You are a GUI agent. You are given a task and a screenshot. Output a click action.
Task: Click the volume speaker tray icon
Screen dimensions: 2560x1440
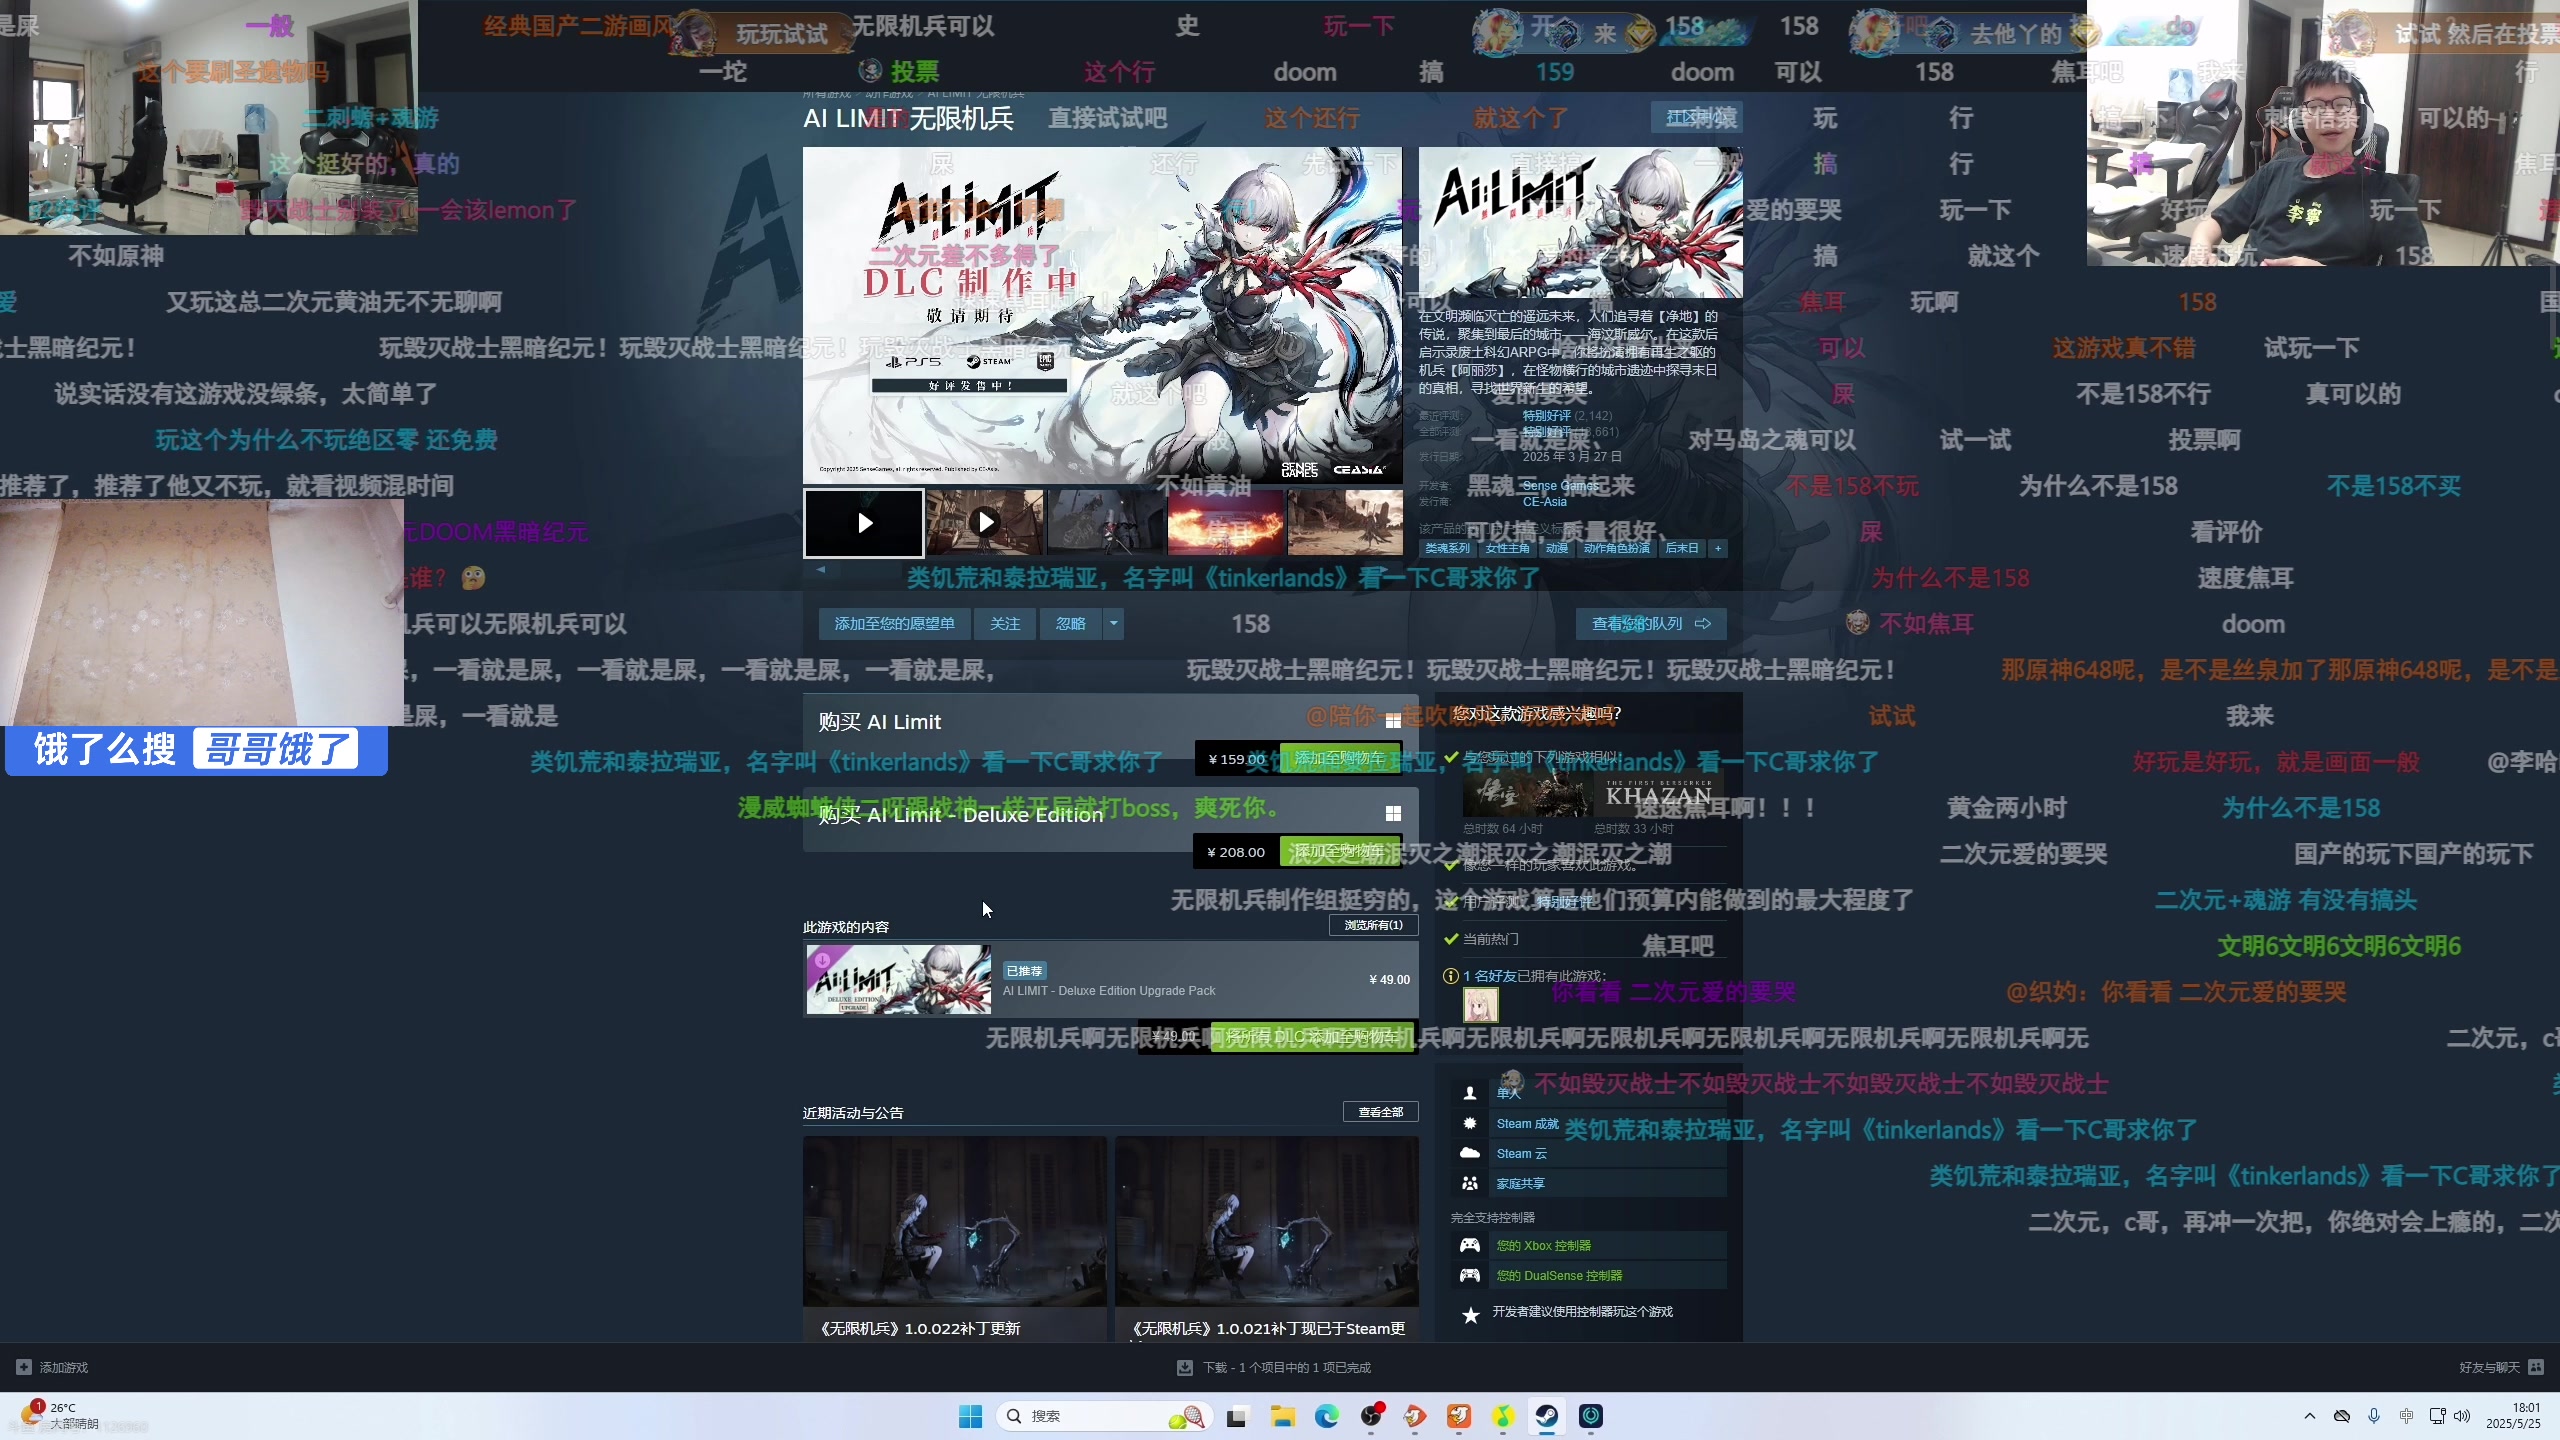click(x=2462, y=1416)
